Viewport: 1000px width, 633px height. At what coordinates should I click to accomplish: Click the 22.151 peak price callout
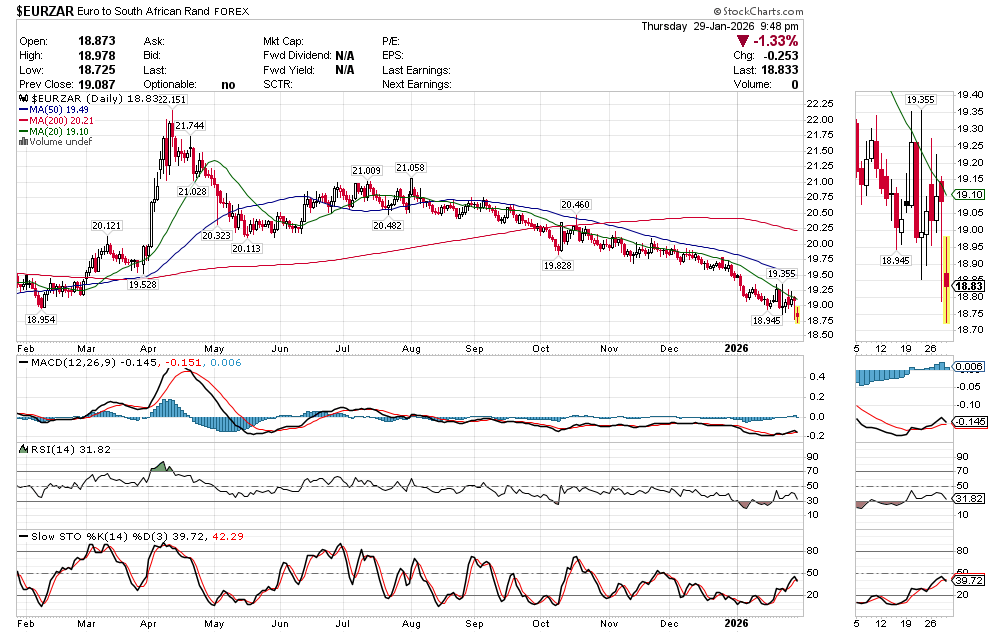(x=171, y=100)
